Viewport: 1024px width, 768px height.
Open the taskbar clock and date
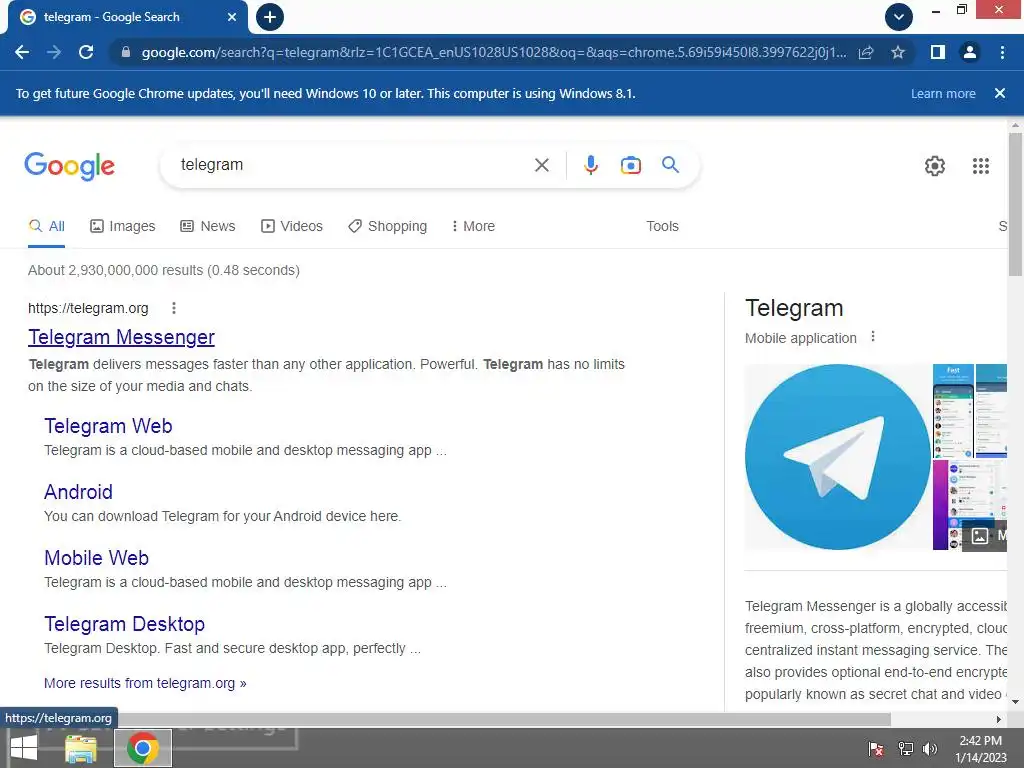(980, 748)
